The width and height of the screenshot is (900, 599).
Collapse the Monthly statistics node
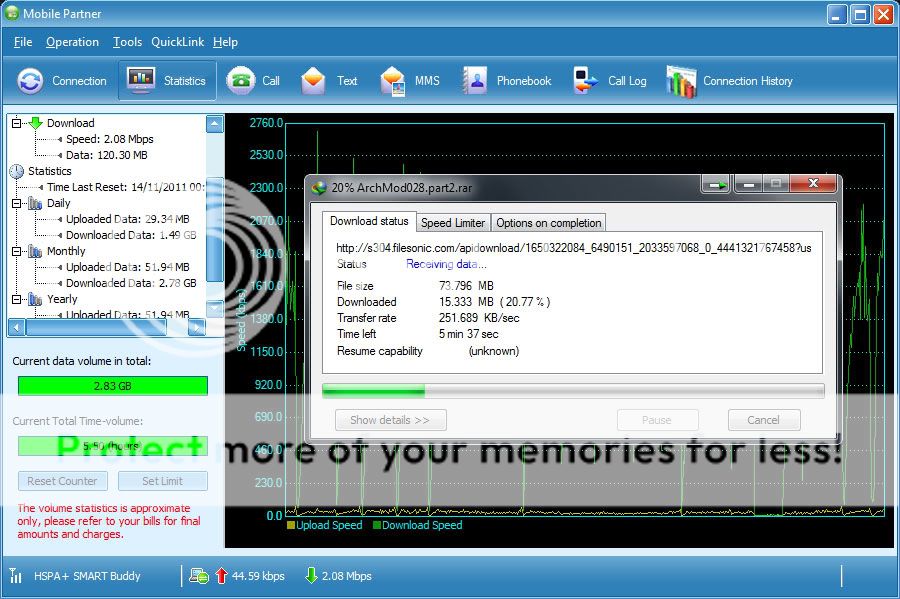coord(17,251)
